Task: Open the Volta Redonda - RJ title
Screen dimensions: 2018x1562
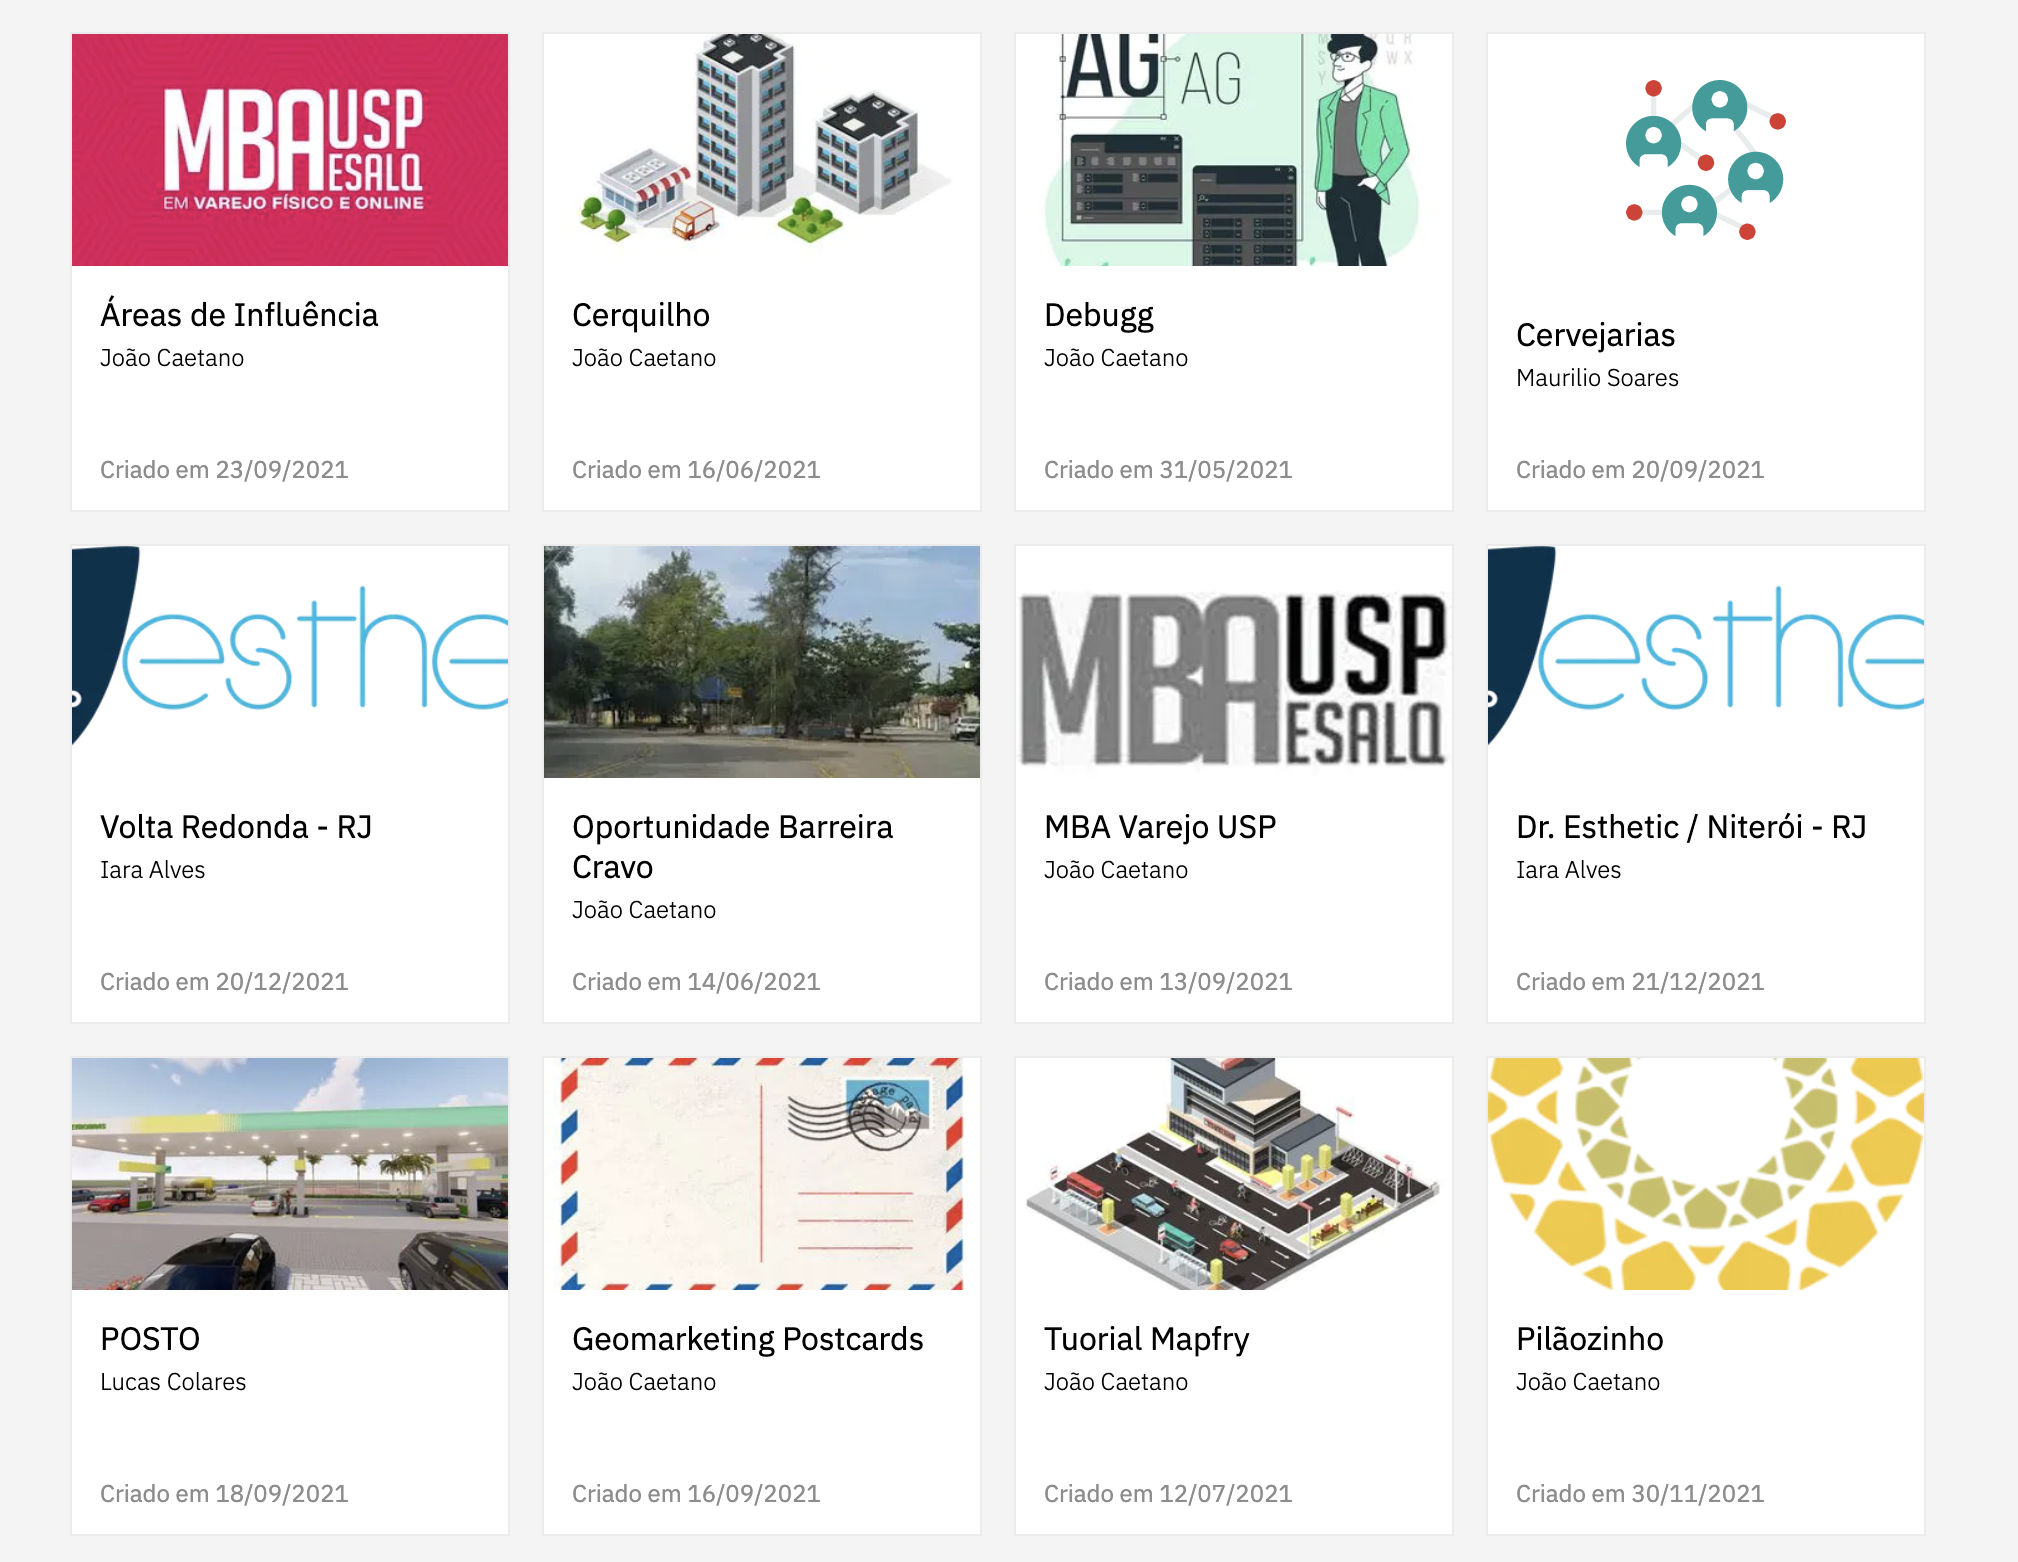Action: coord(236,827)
